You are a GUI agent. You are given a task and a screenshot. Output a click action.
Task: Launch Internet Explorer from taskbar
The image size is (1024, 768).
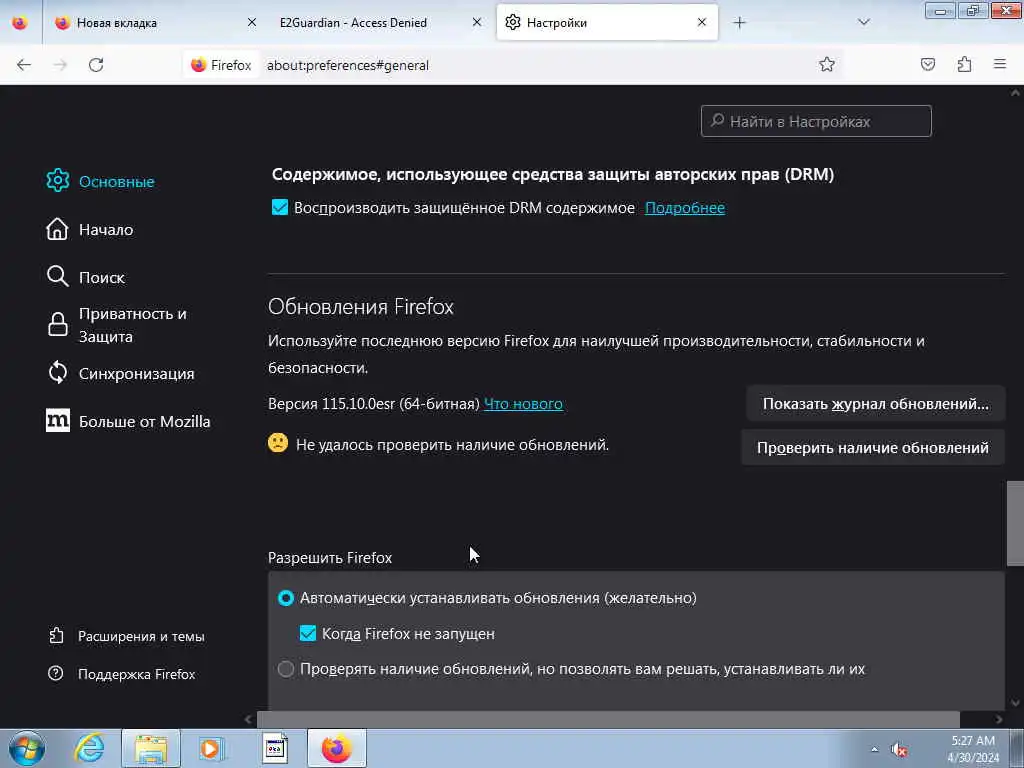point(89,748)
